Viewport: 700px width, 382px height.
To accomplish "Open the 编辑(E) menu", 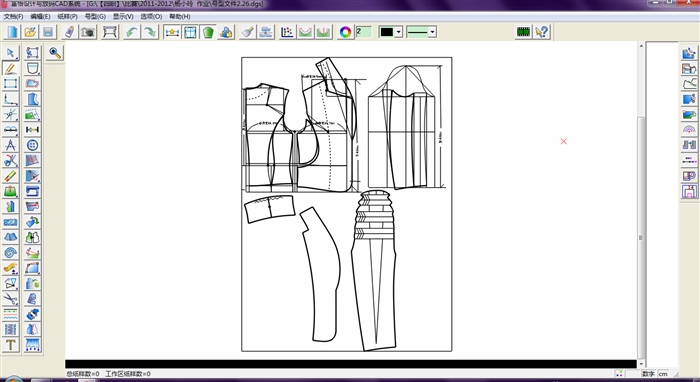I will point(40,17).
